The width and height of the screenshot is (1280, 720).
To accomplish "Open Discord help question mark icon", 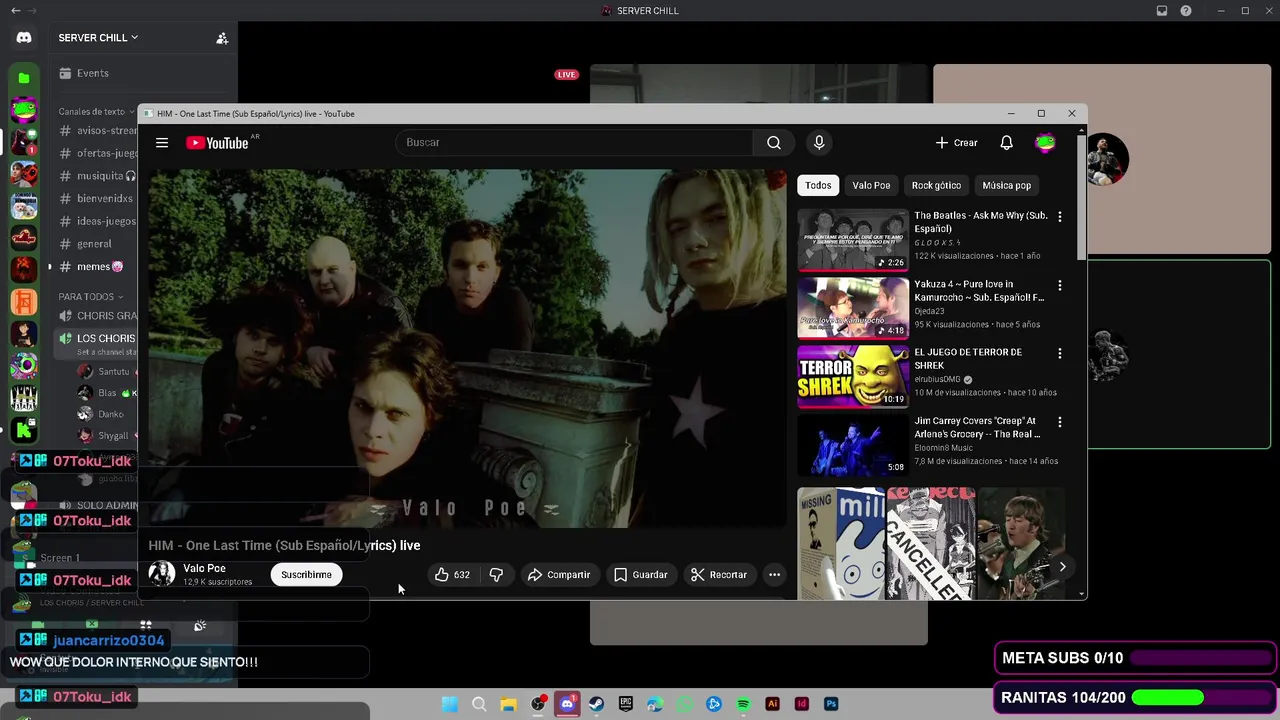I will (1186, 11).
